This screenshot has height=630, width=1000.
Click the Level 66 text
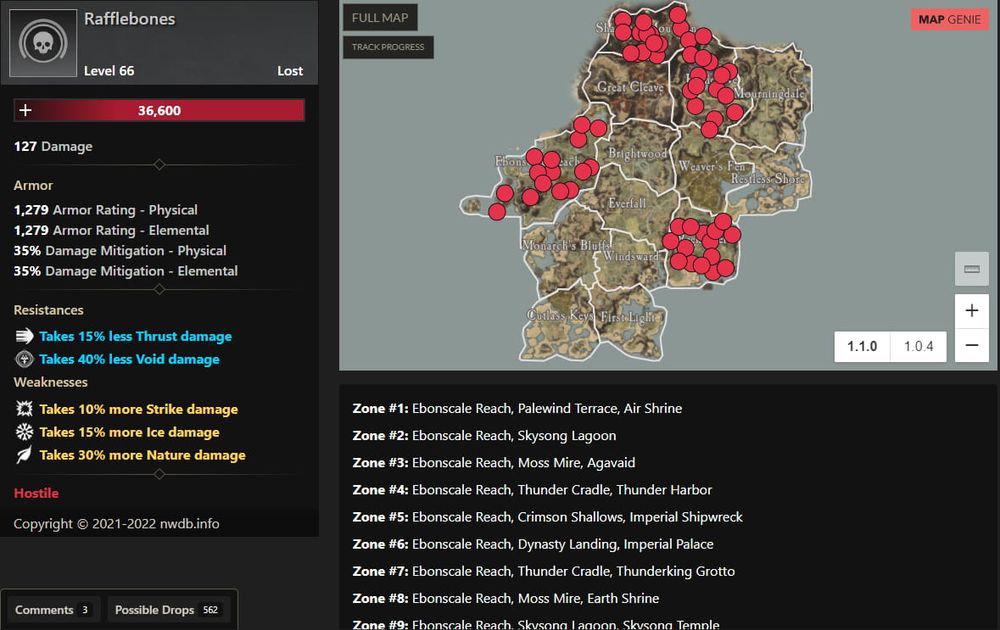tap(109, 71)
